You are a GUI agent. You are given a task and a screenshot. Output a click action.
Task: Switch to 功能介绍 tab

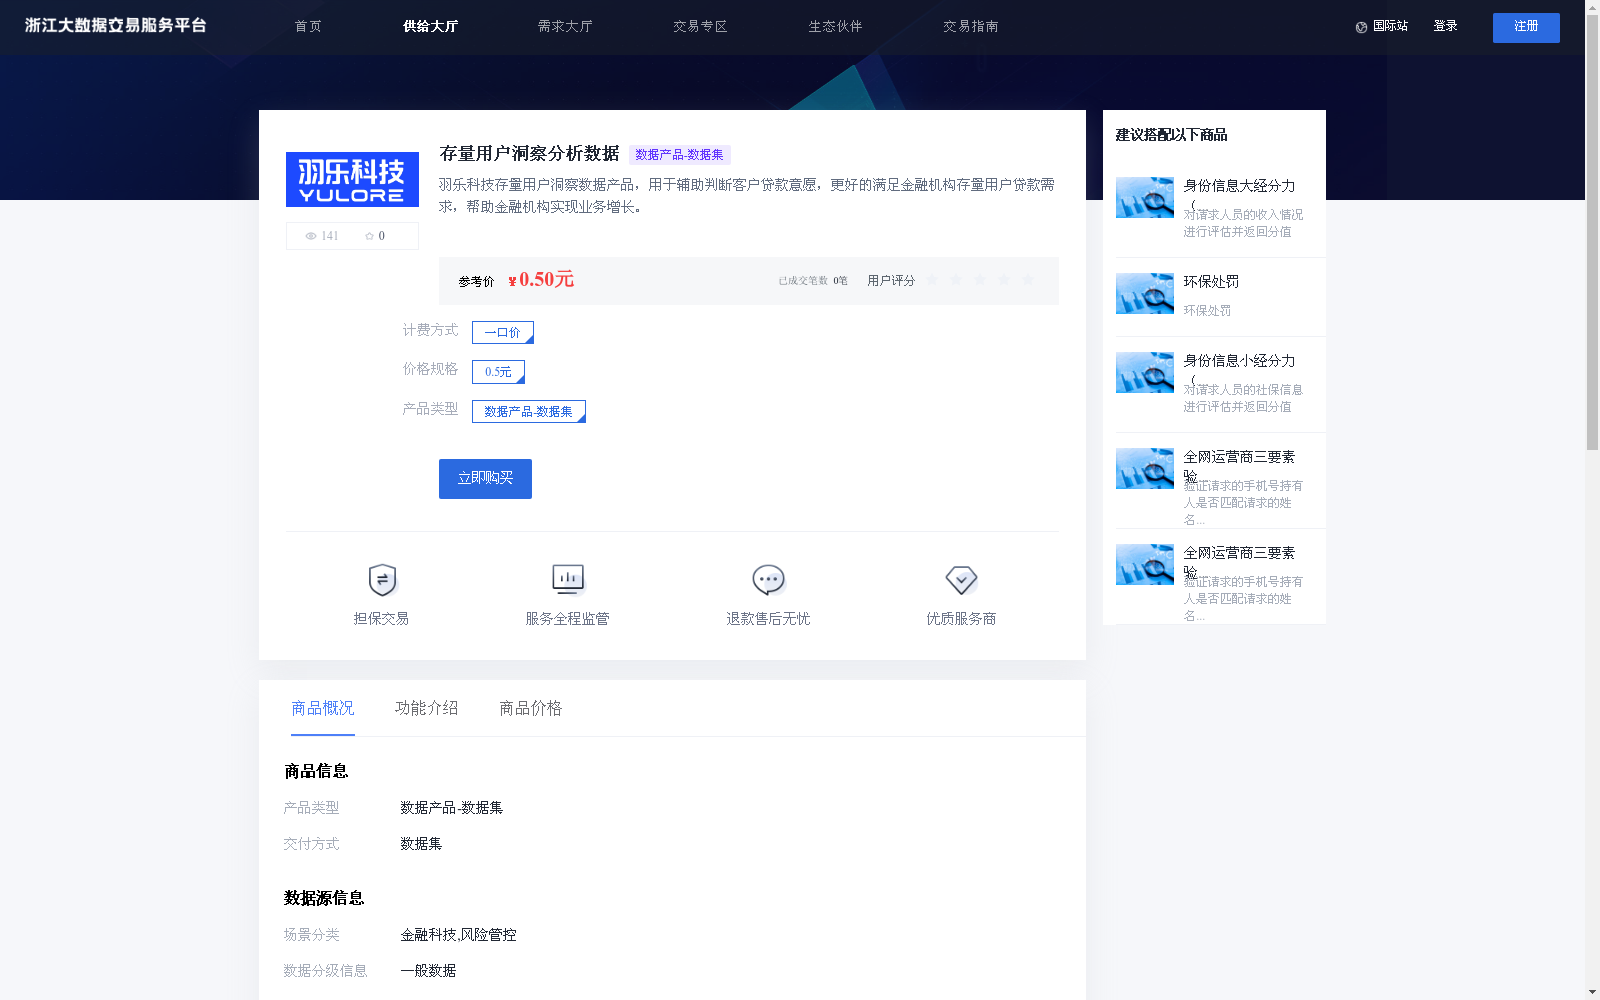pyautogui.click(x=427, y=708)
